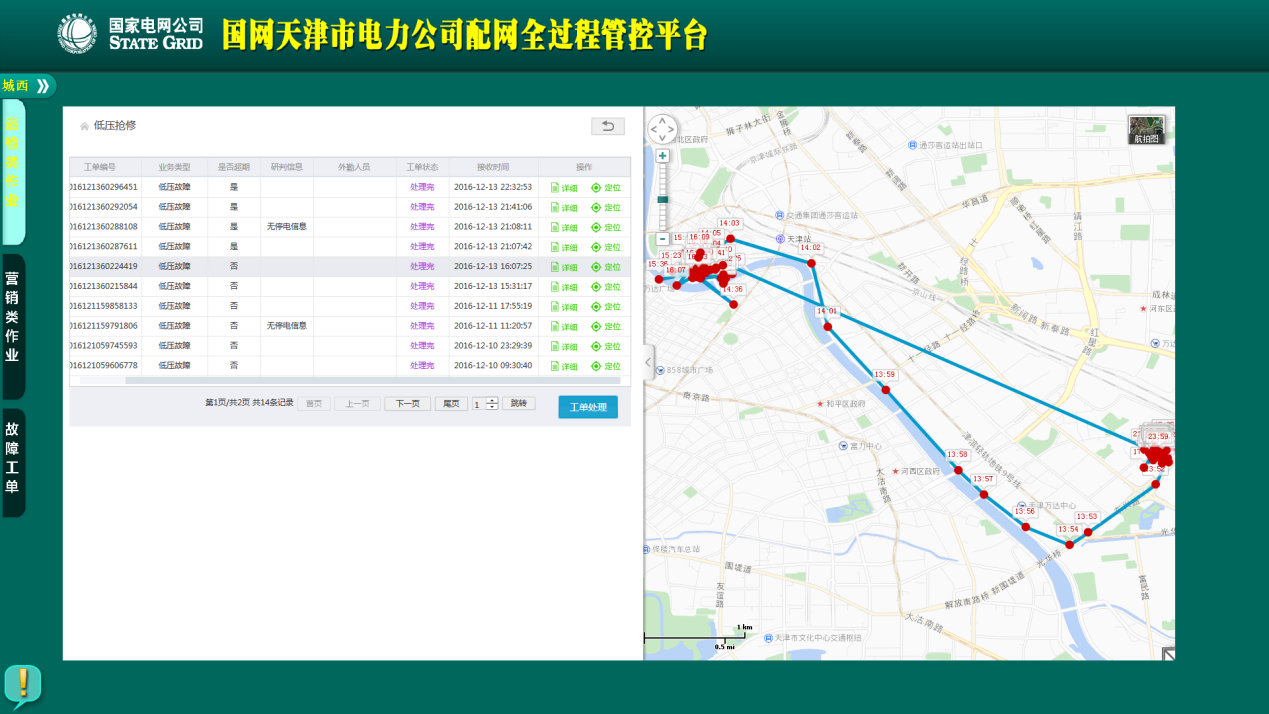Screen dimensions: 1269x714
Task: Go to next page with 下一页
Action: click(407, 404)
